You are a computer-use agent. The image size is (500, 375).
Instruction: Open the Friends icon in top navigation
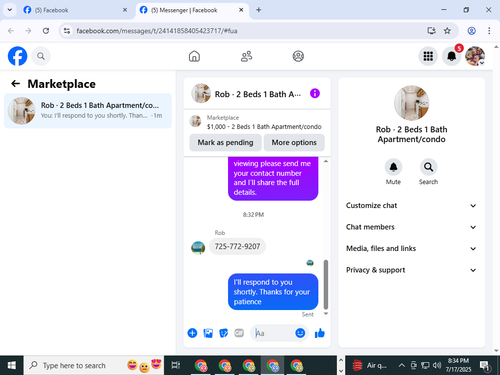246,56
